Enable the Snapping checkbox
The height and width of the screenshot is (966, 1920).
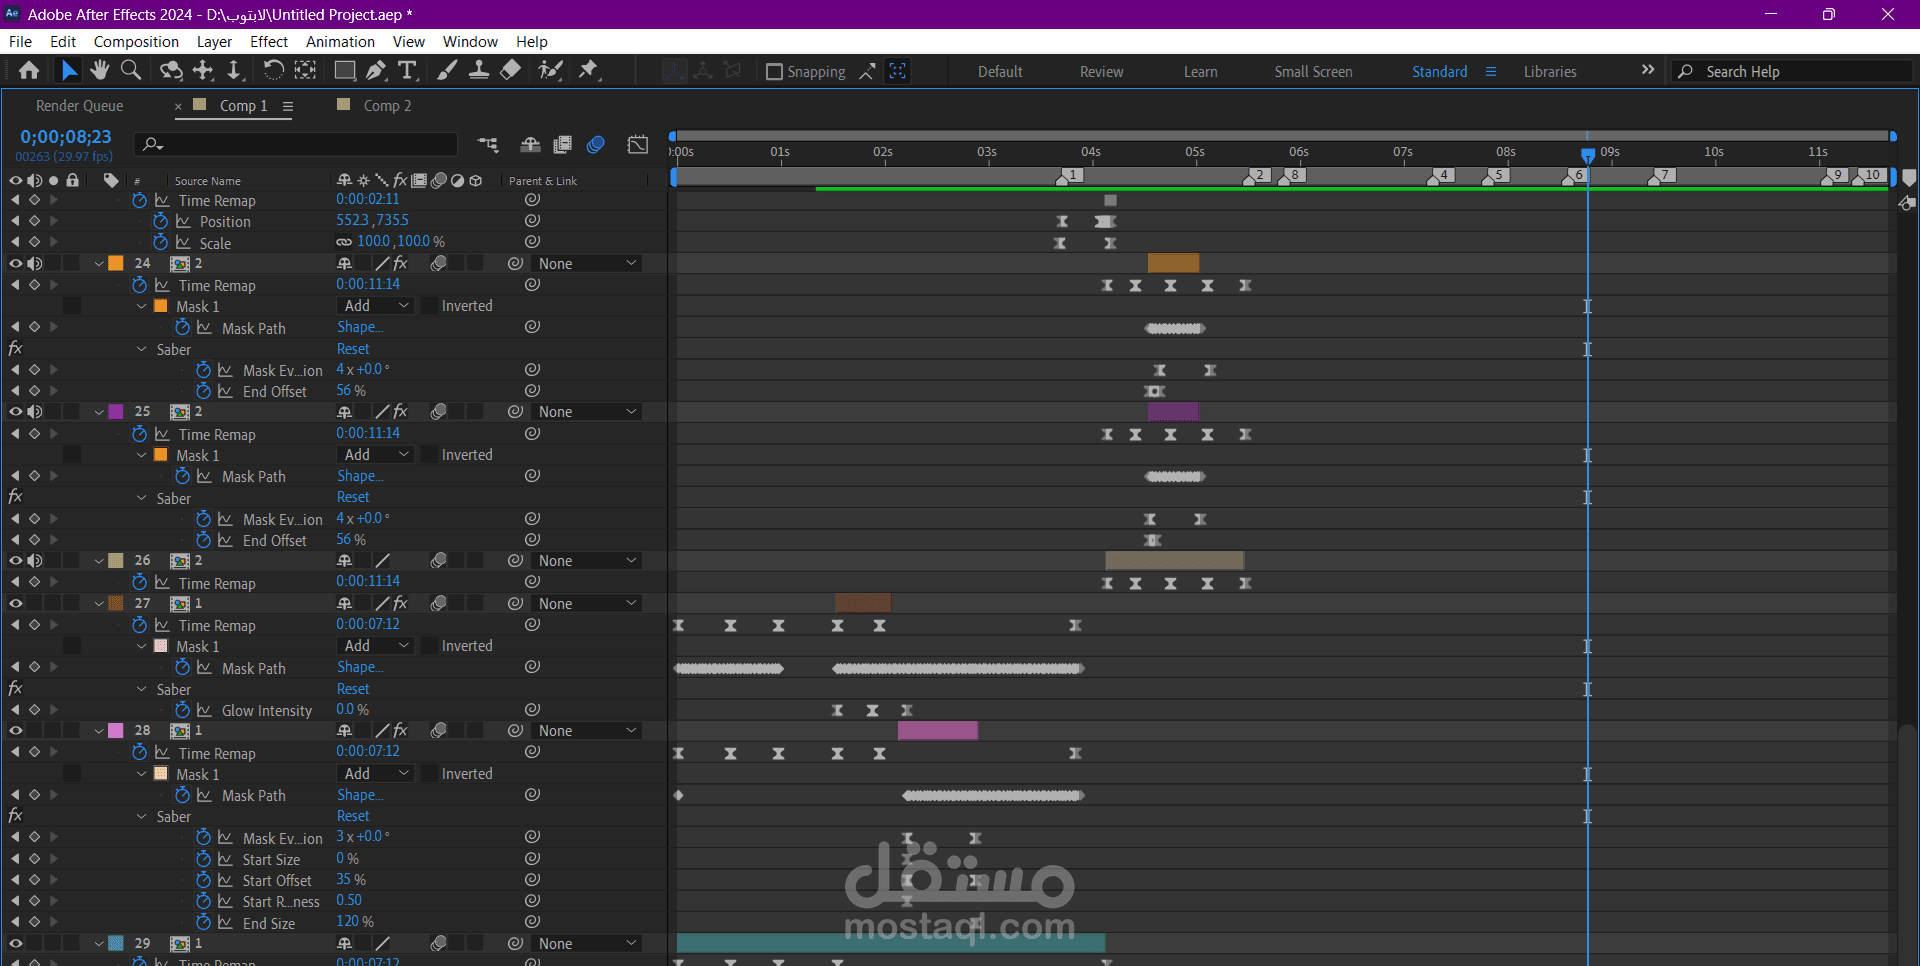click(x=774, y=72)
